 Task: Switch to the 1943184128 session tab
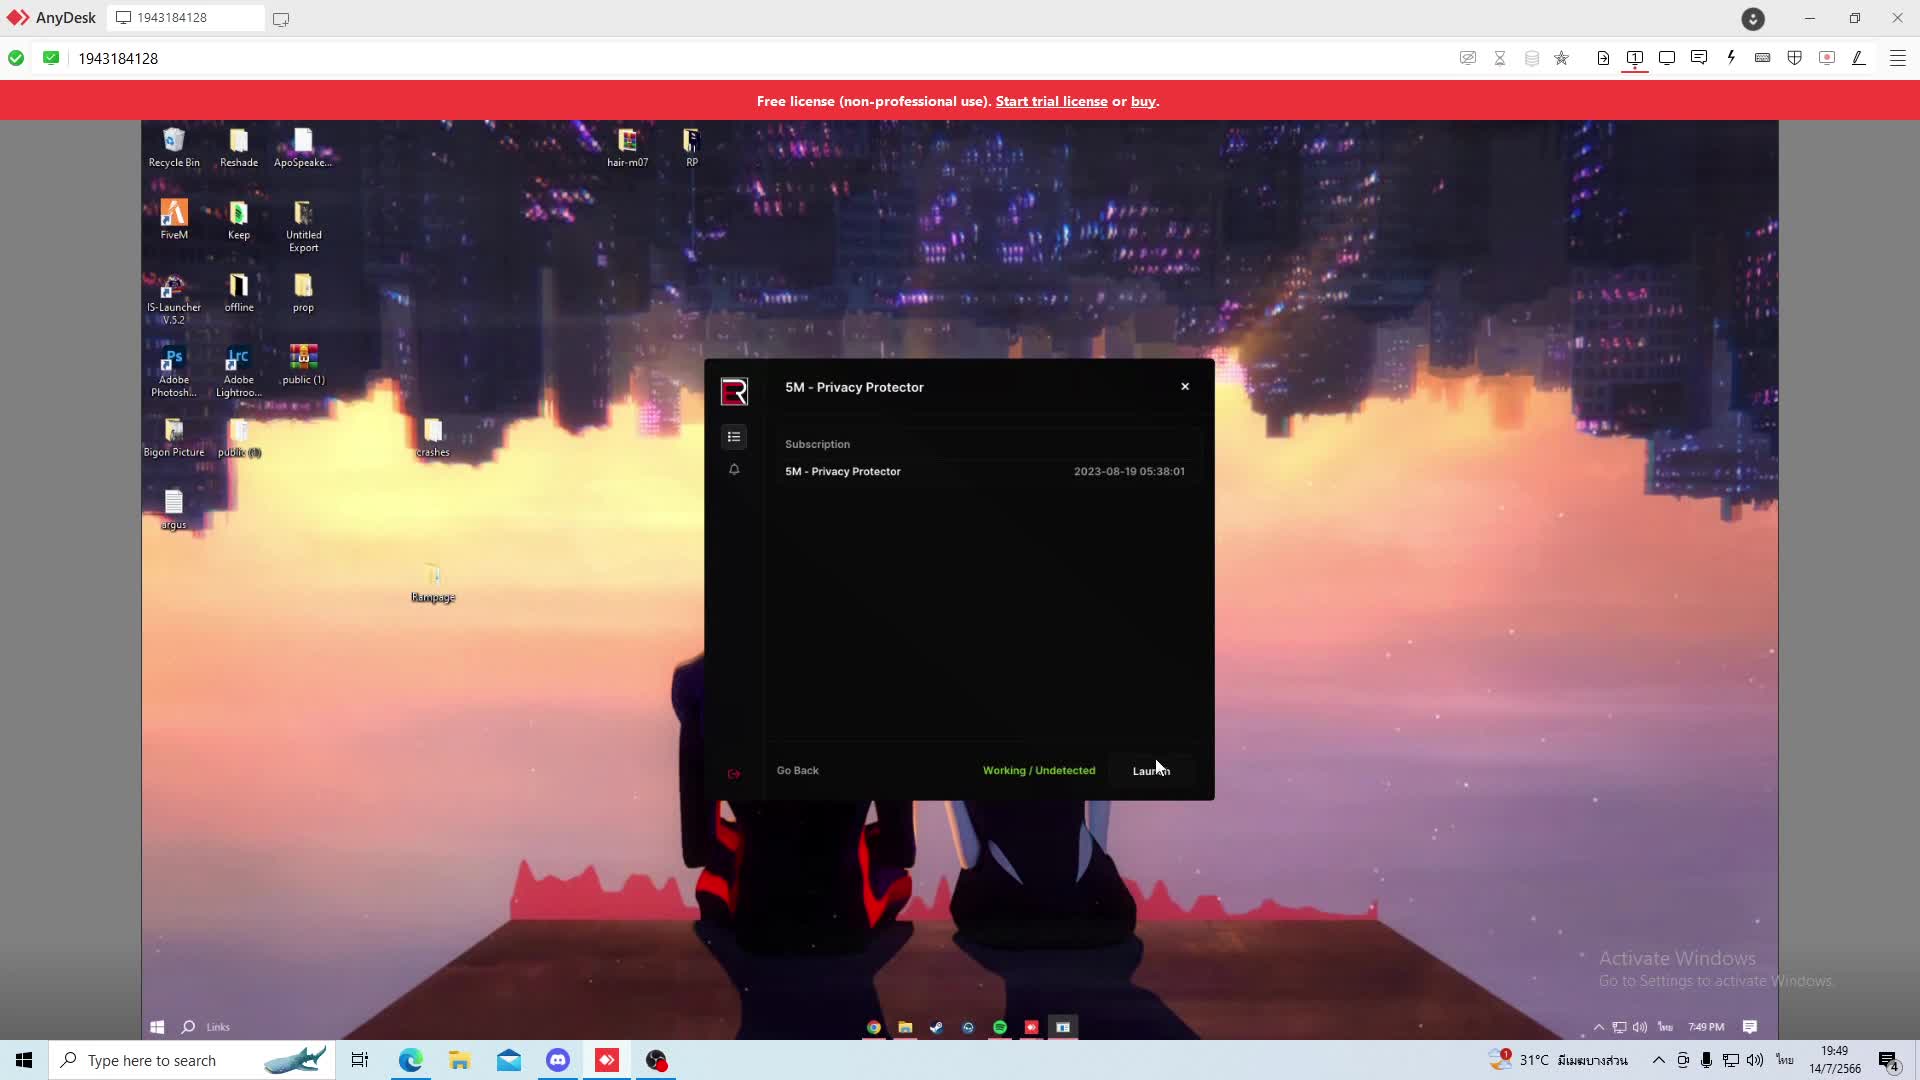click(x=185, y=17)
